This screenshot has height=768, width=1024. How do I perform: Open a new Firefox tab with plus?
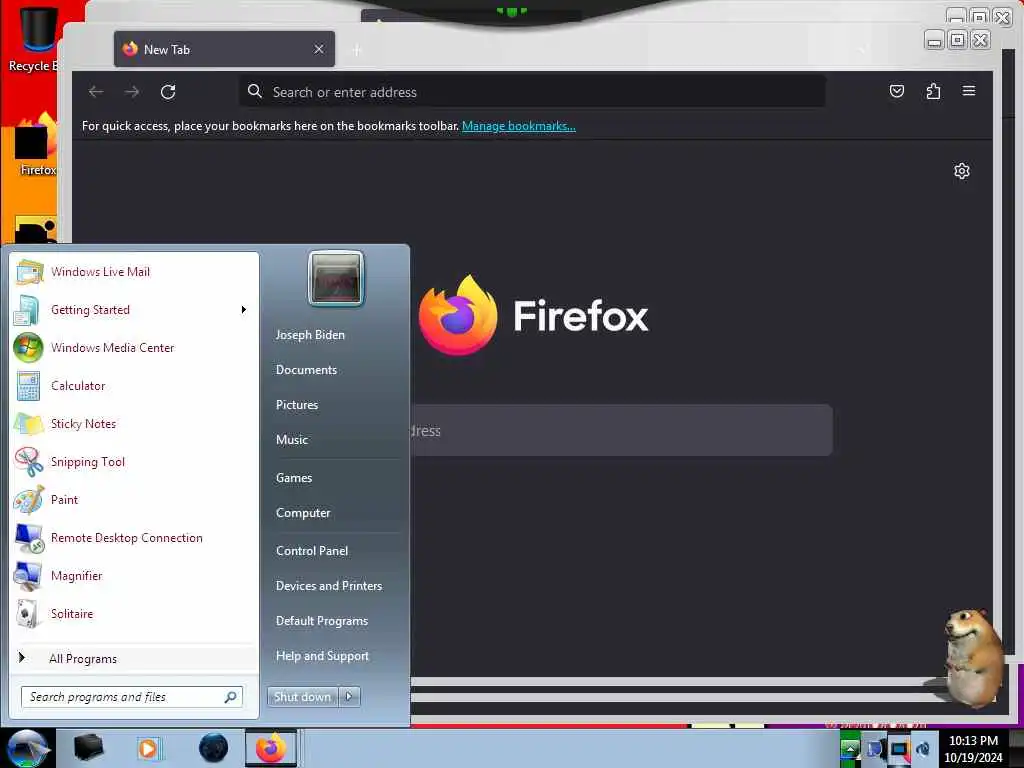[357, 50]
